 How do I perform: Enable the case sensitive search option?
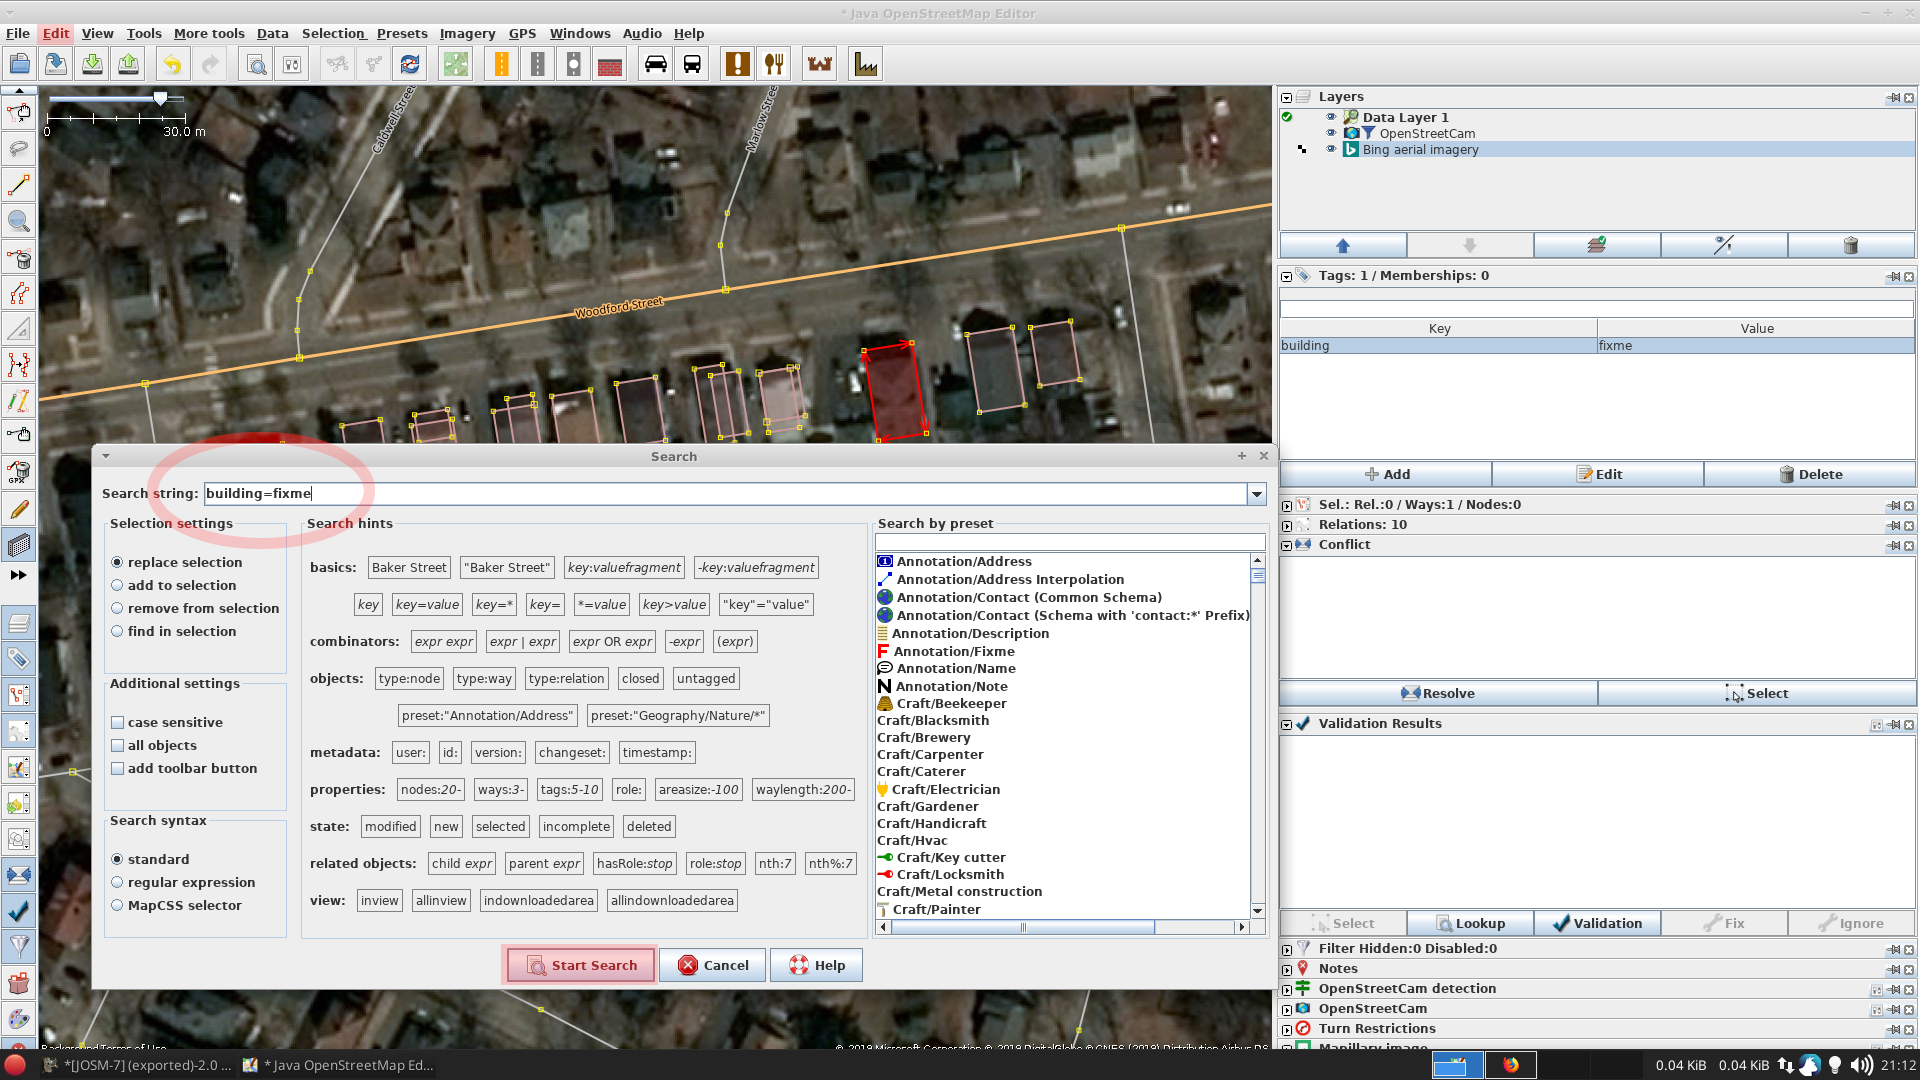118,722
